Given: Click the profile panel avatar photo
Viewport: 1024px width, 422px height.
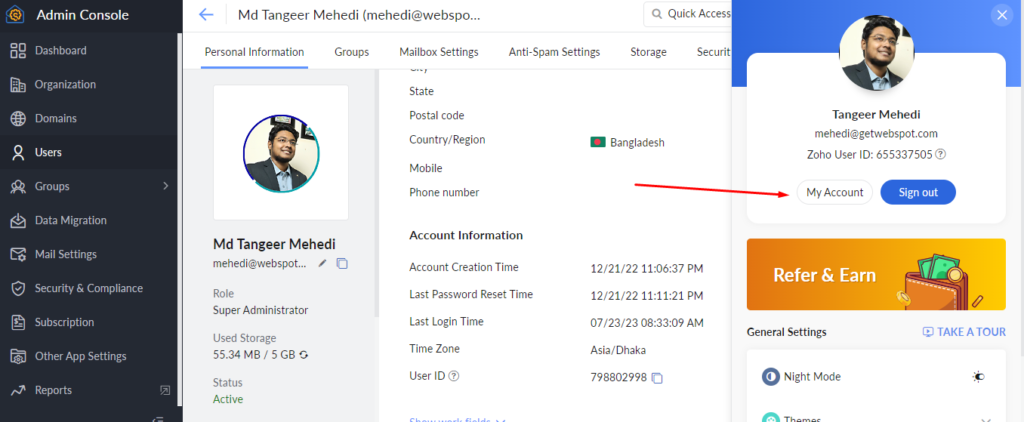Looking at the screenshot, I should point(876,53).
